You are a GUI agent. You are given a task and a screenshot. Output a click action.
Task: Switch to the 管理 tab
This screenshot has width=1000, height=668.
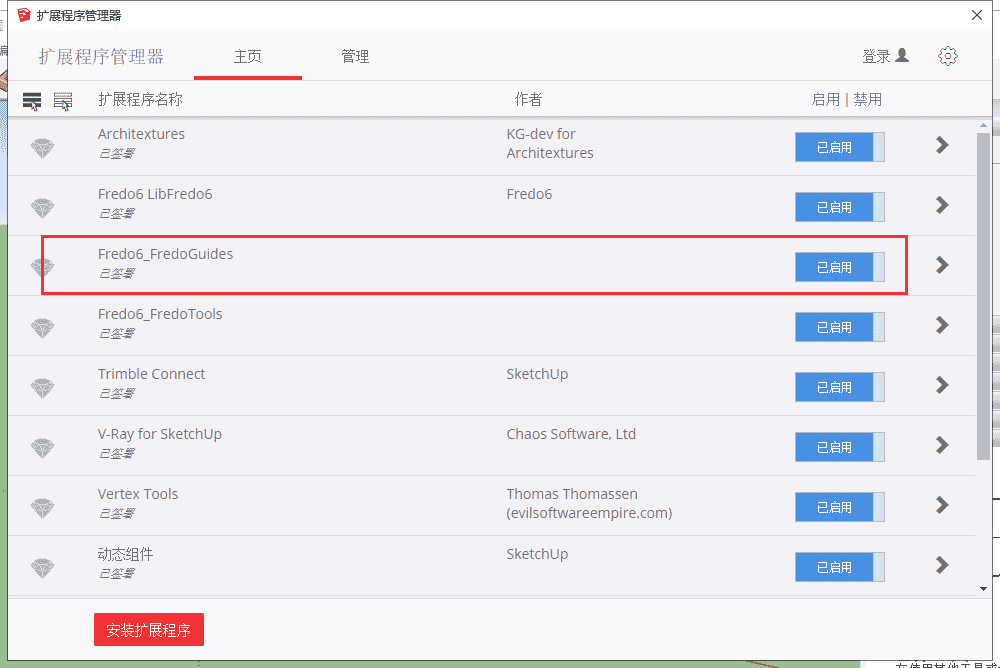click(x=355, y=56)
